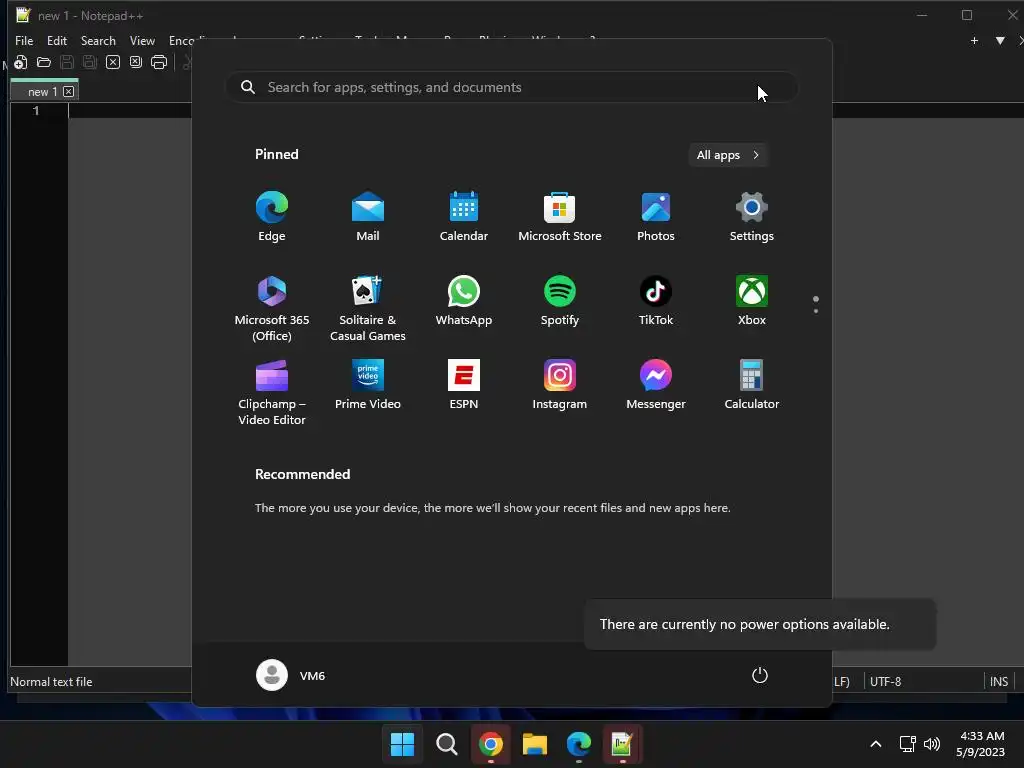The height and width of the screenshot is (768, 1024).
Task: Click Print icon in Notepad++ toolbar
Action: tap(159, 63)
